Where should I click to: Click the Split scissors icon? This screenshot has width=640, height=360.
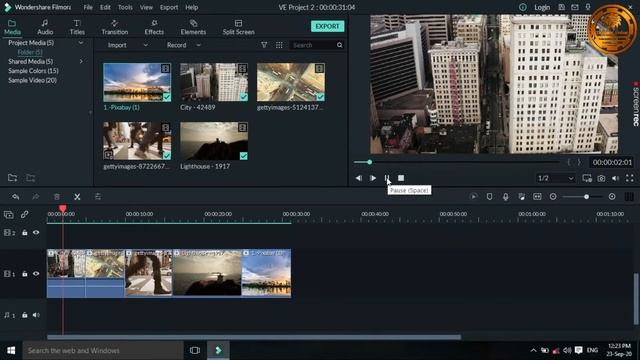(x=77, y=197)
